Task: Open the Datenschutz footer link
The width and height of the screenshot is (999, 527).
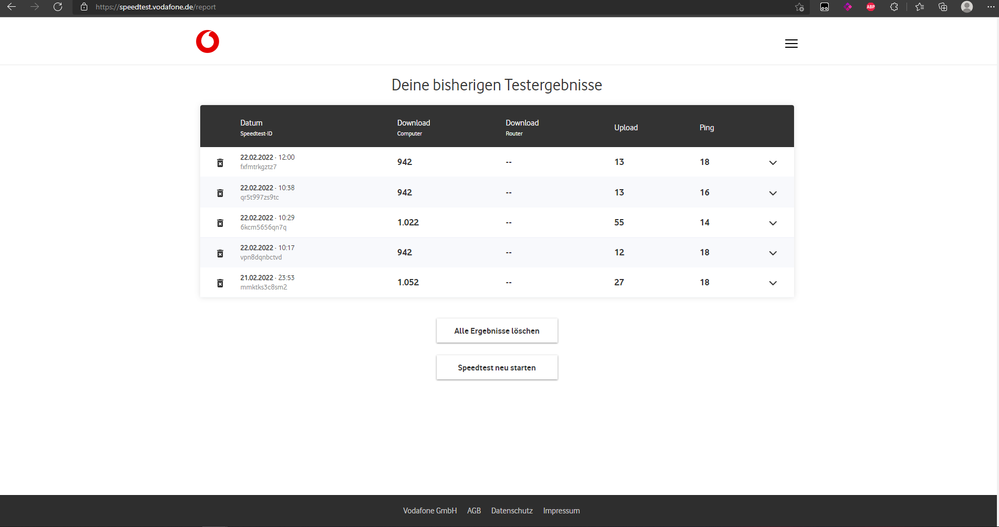Action: (x=512, y=510)
